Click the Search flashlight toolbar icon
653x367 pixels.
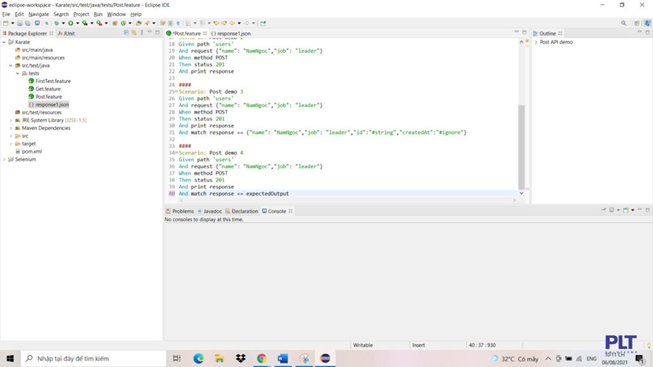147,23
